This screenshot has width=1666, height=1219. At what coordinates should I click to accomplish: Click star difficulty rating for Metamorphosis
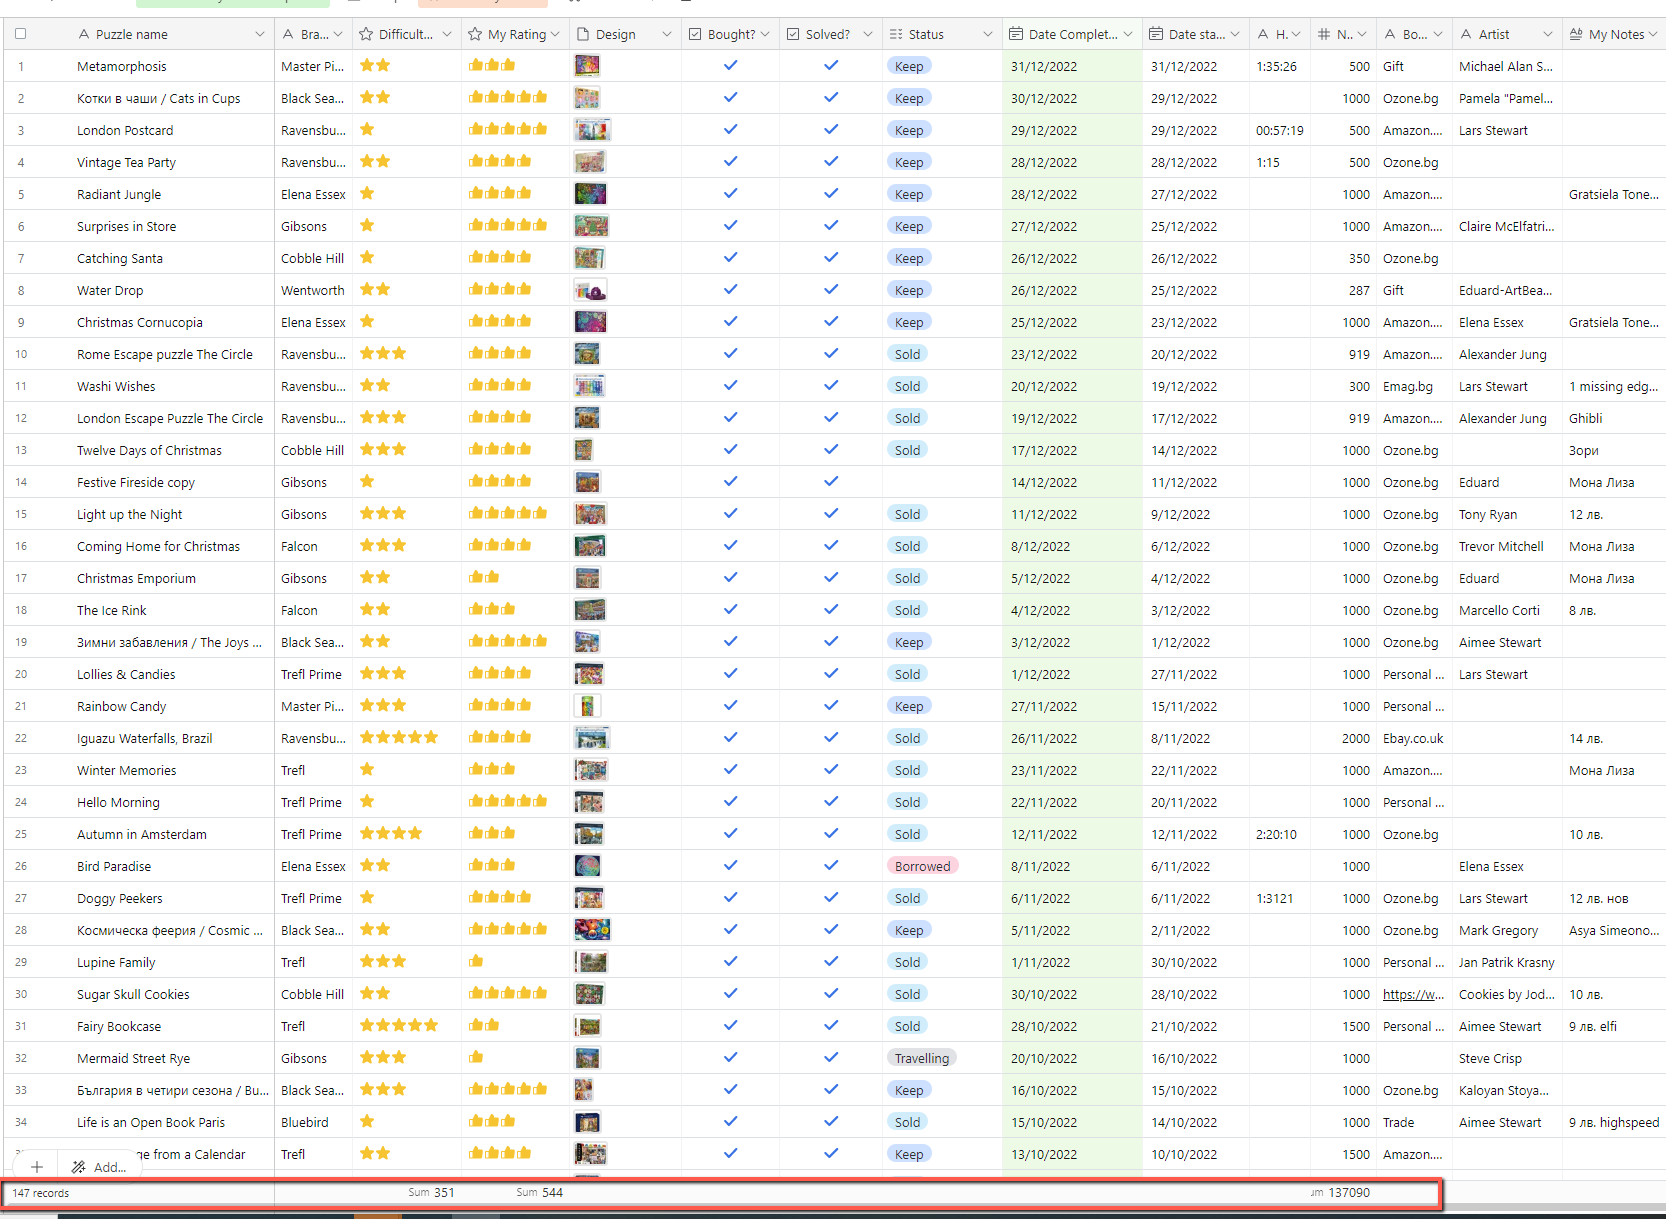tap(375, 66)
